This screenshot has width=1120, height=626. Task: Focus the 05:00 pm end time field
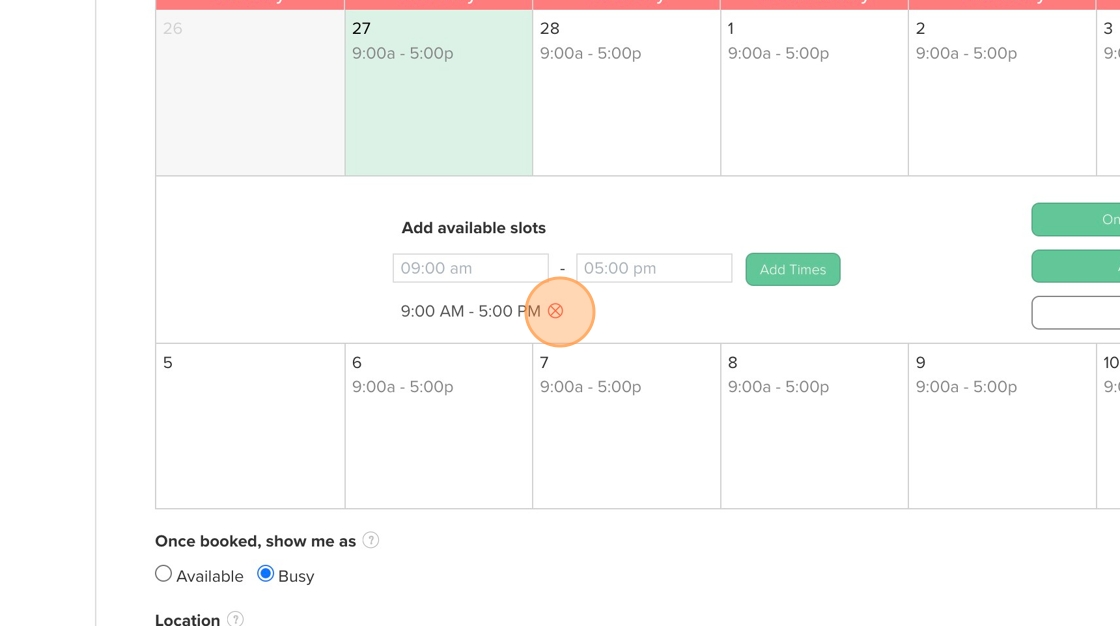pos(654,268)
